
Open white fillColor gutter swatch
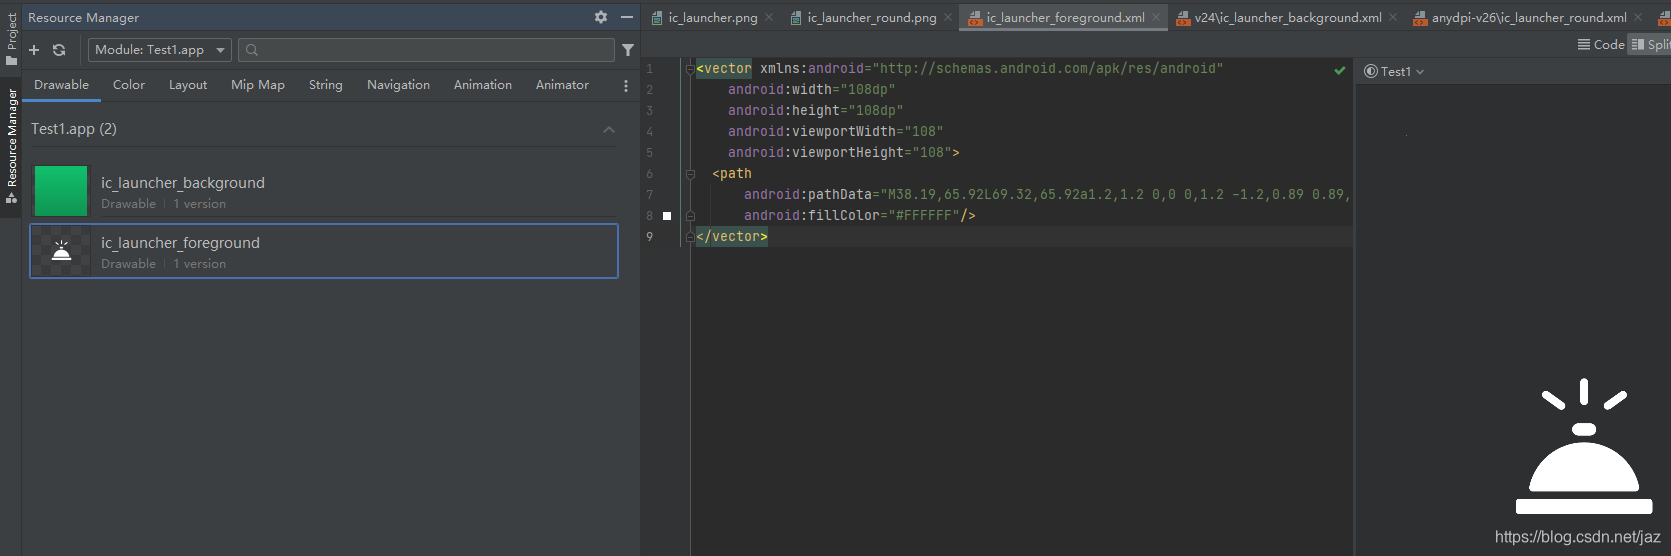tap(667, 216)
